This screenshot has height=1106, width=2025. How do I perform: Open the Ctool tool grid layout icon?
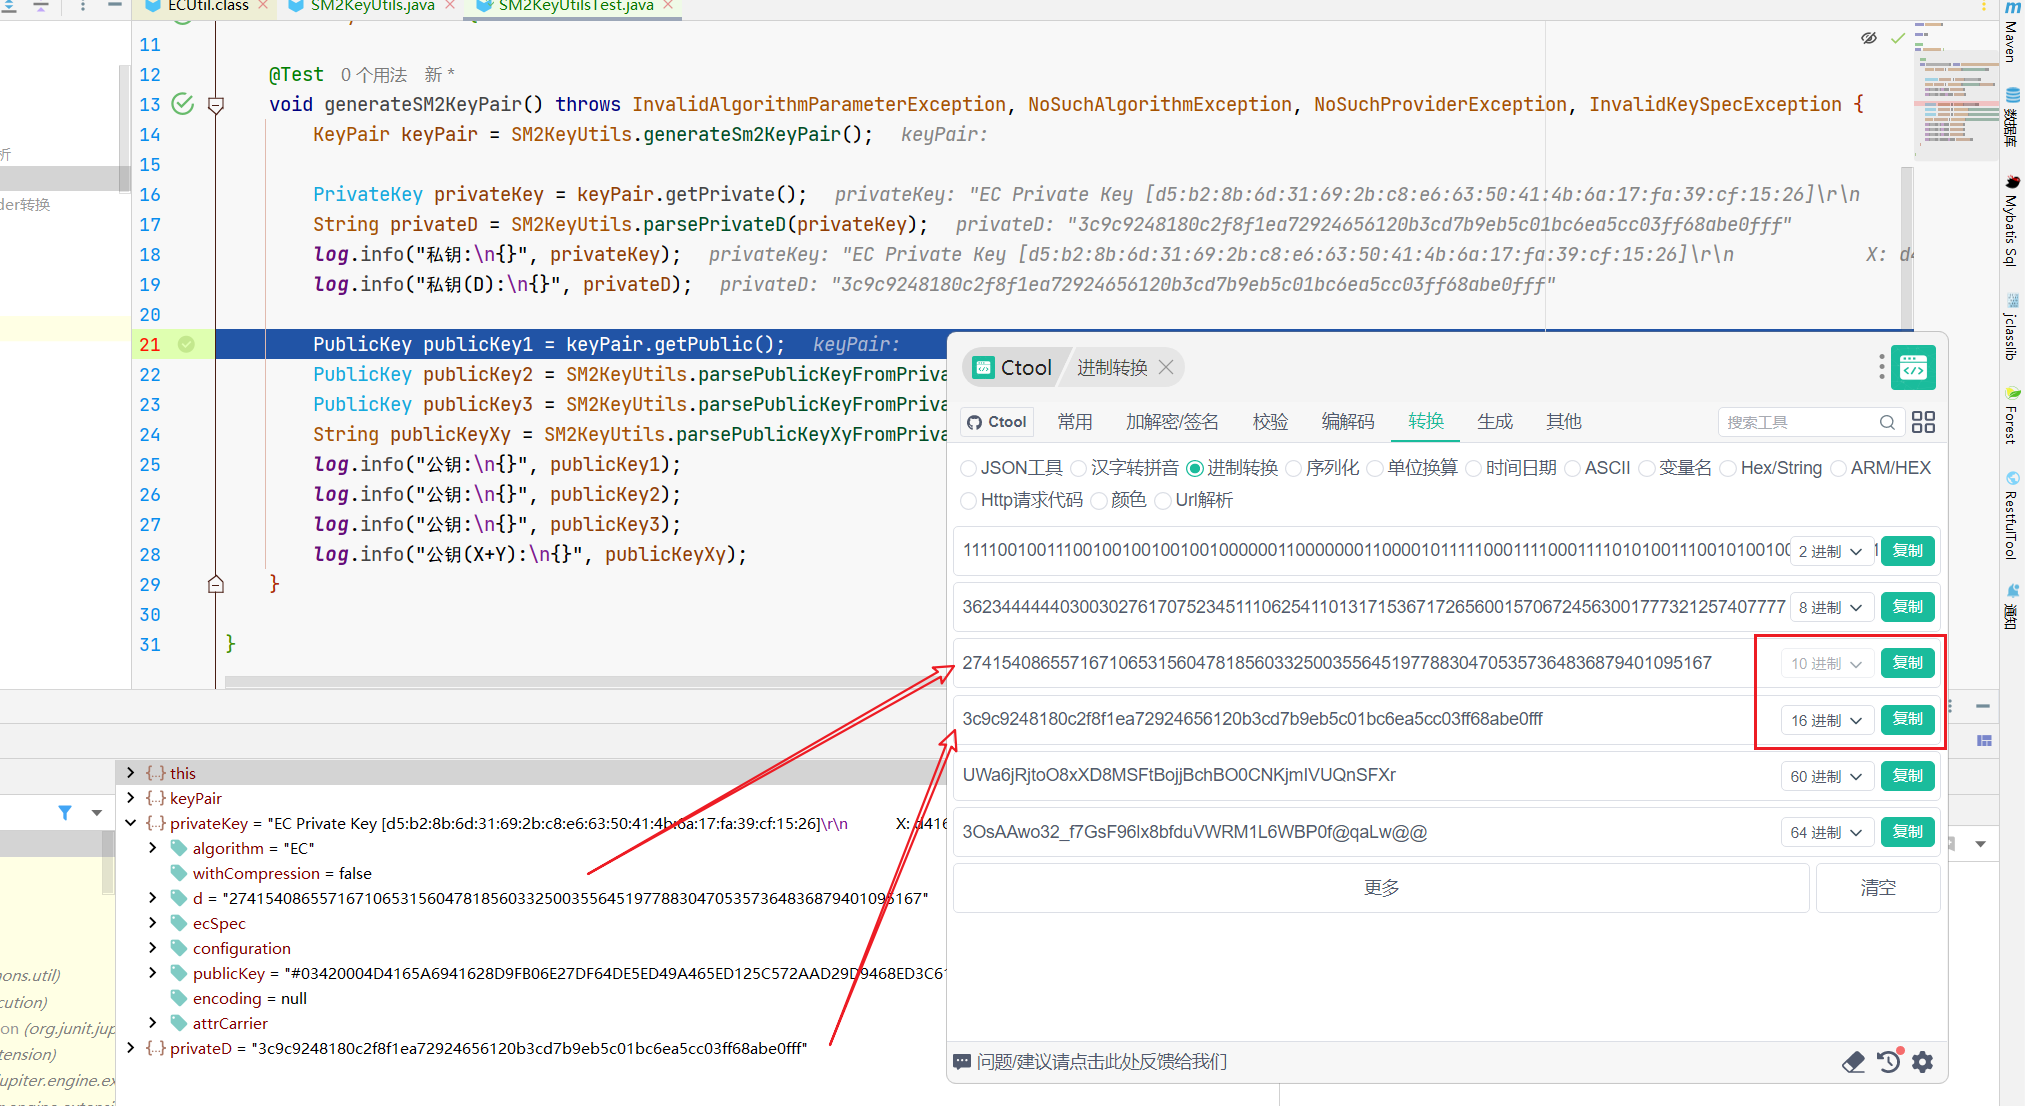coord(1923,422)
